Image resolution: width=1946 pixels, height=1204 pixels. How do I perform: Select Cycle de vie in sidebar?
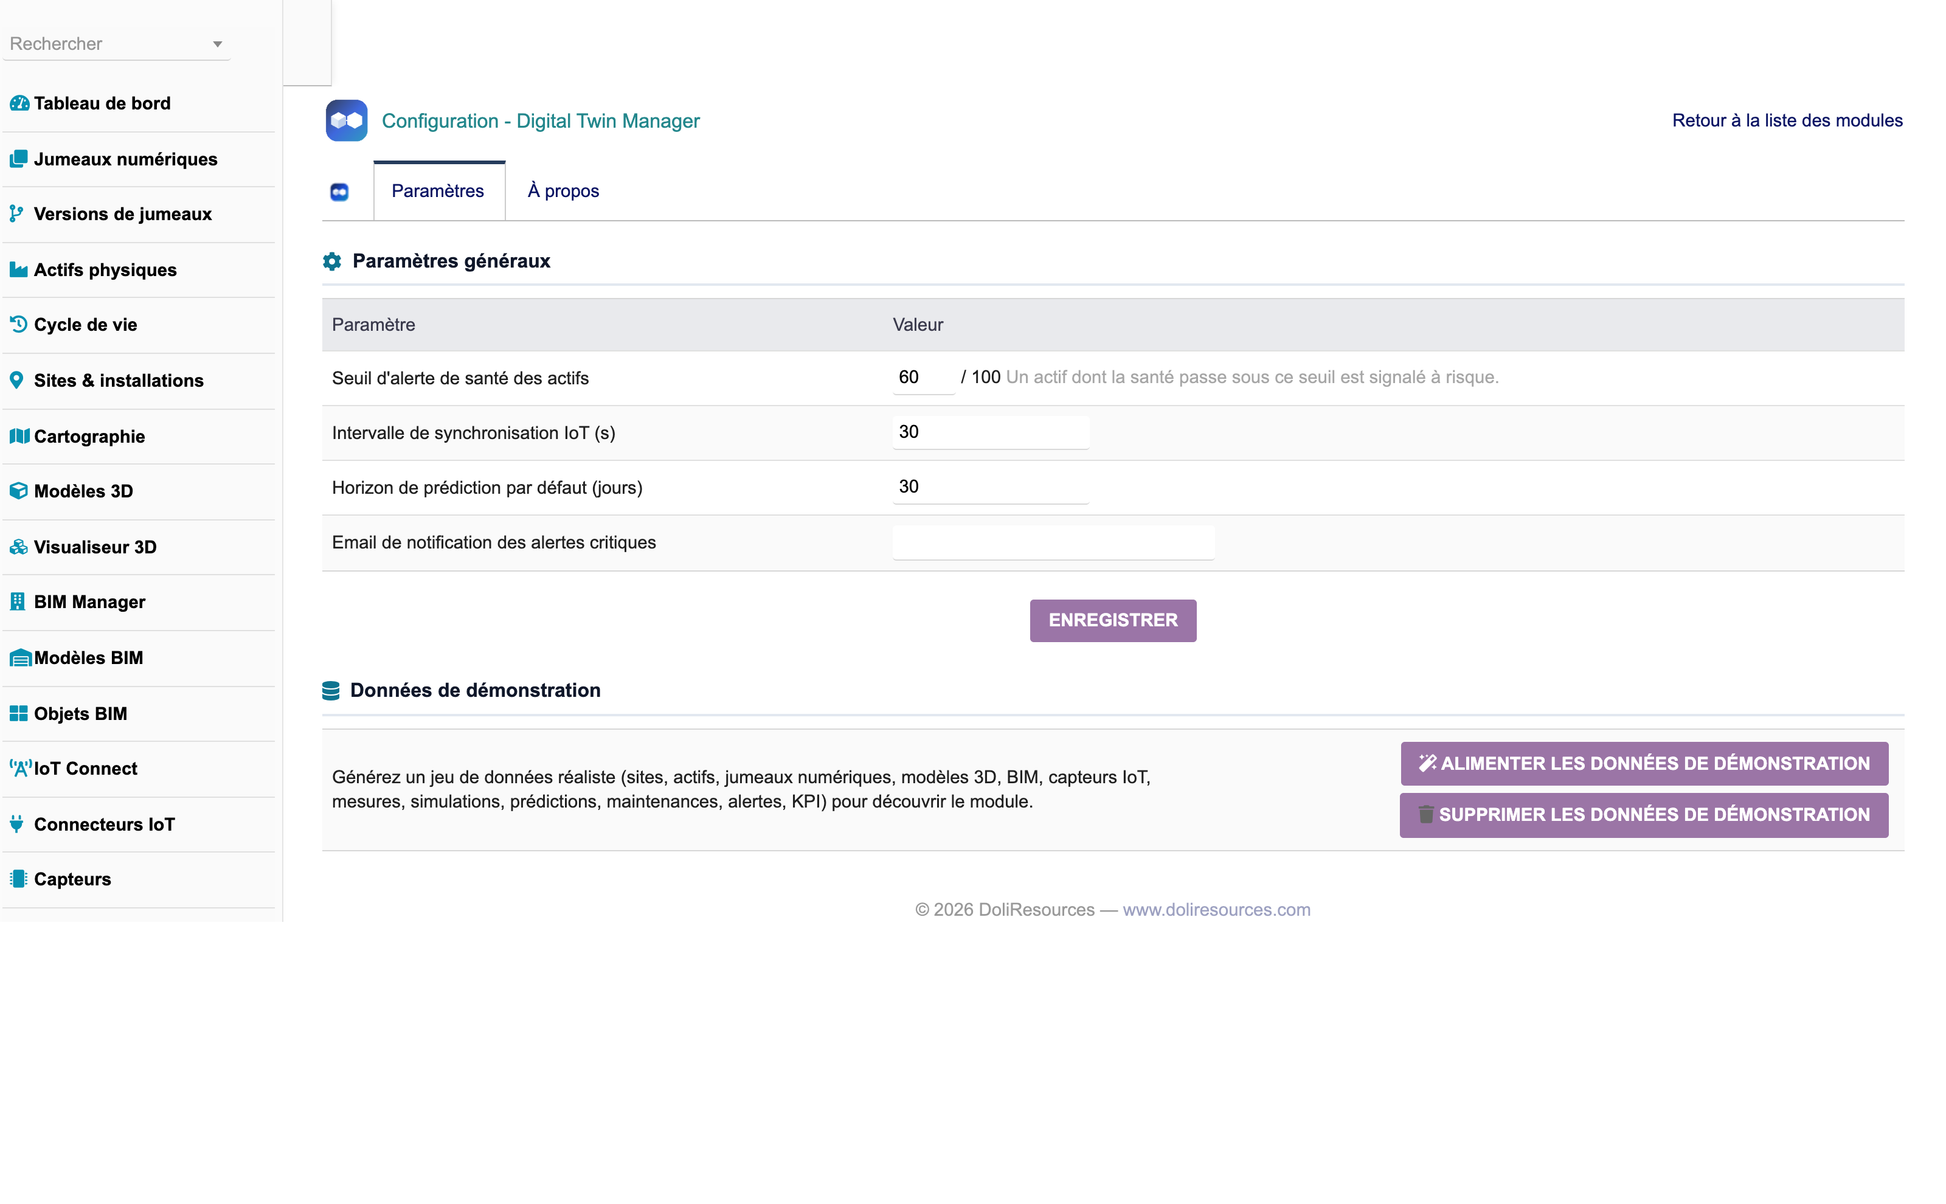coord(86,324)
